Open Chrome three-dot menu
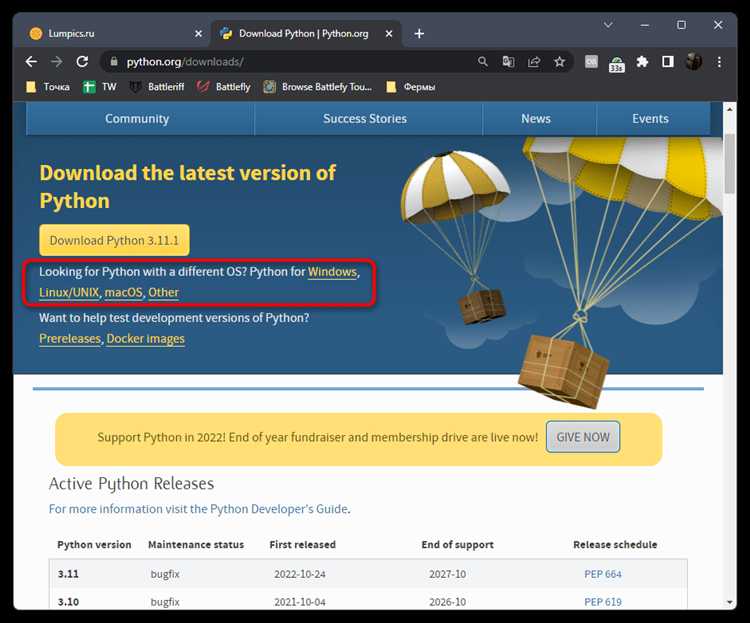 [719, 62]
